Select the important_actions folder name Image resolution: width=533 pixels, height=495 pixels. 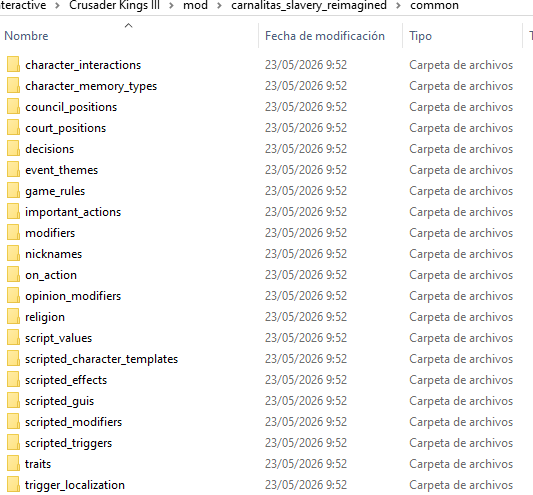[x=73, y=212]
